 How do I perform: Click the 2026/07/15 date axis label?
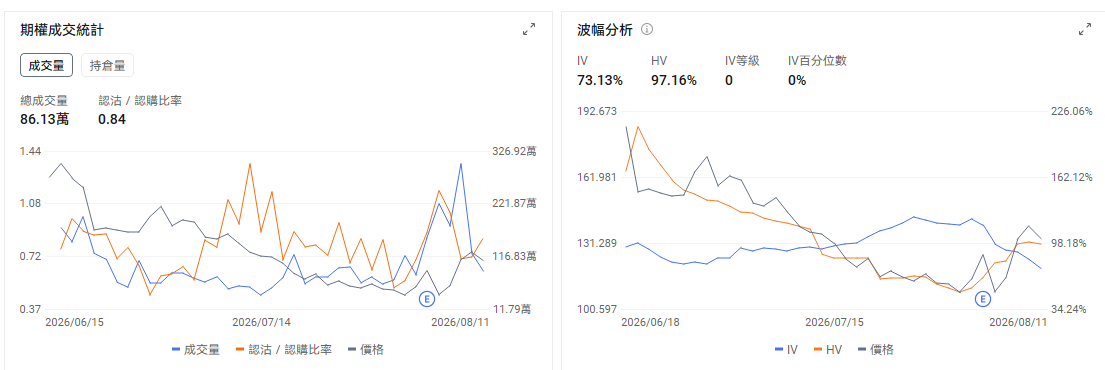(834, 322)
